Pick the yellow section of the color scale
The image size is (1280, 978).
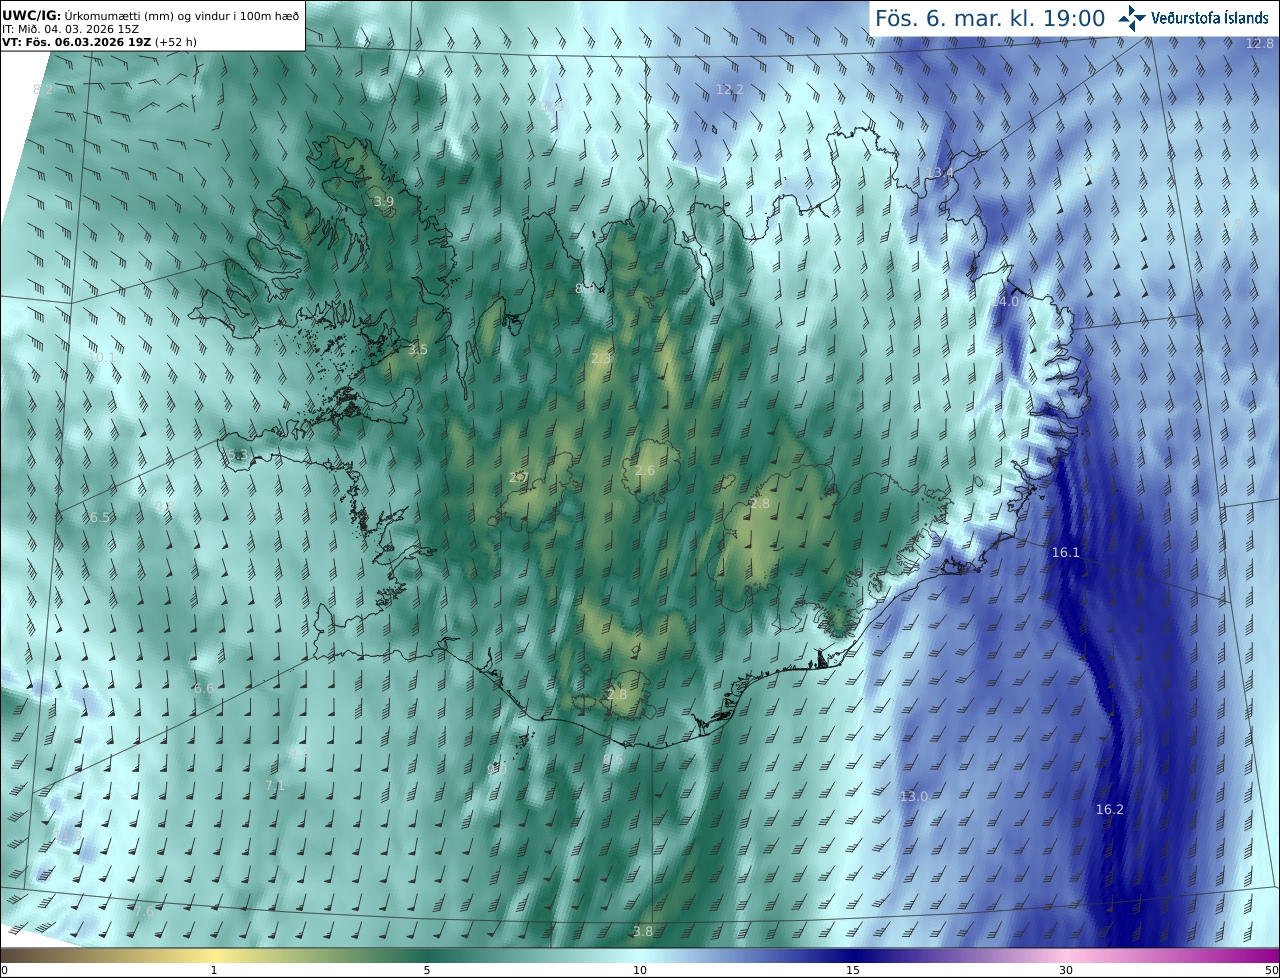click(x=215, y=955)
